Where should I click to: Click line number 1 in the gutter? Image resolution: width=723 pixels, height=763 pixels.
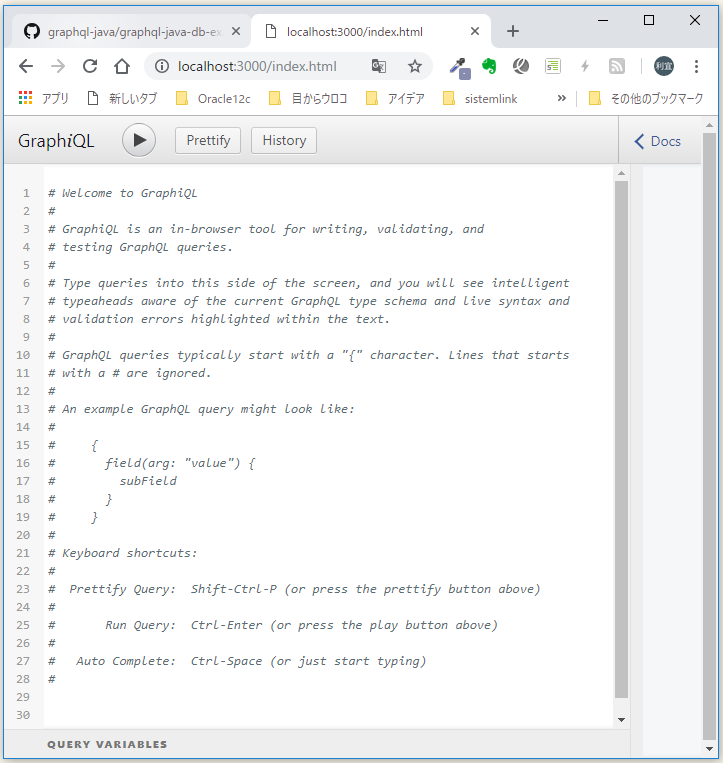[26, 193]
